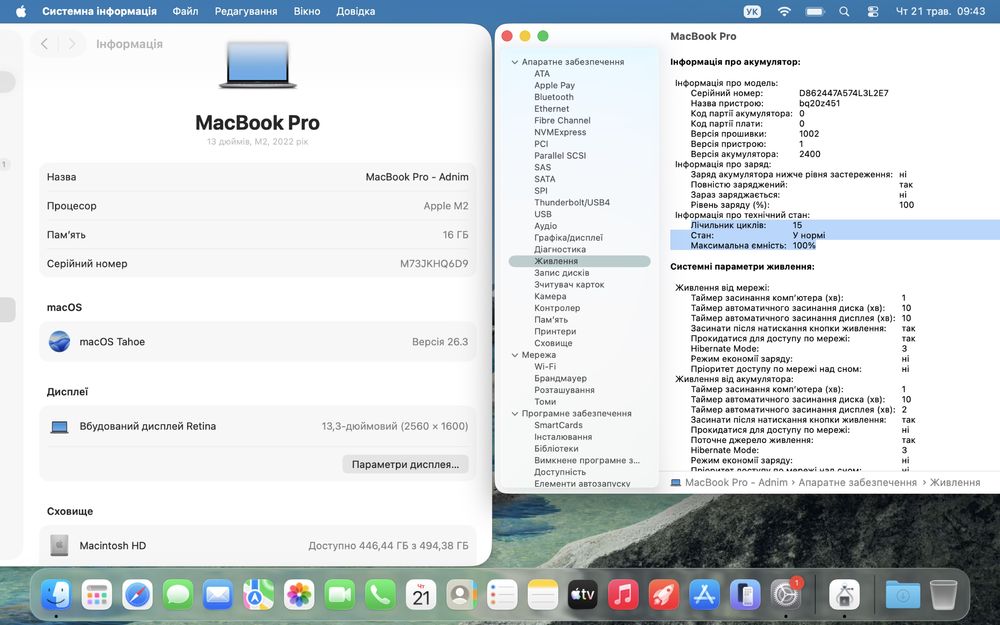Select Bluetooth in hardware list
Image resolution: width=1000 pixels, height=625 pixels.
[x=554, y=97]
